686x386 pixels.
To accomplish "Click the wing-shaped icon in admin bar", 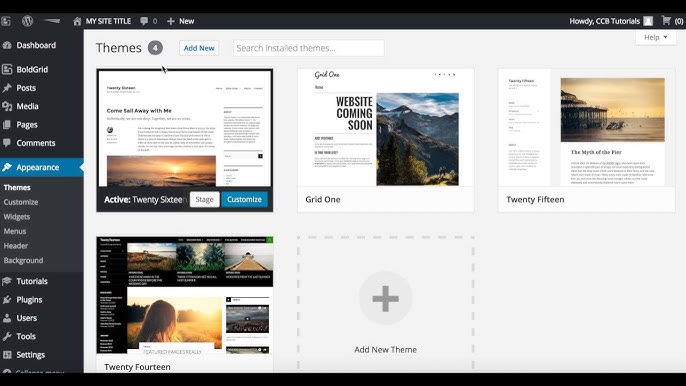I will pyautogui.click(x=52, y=20).
